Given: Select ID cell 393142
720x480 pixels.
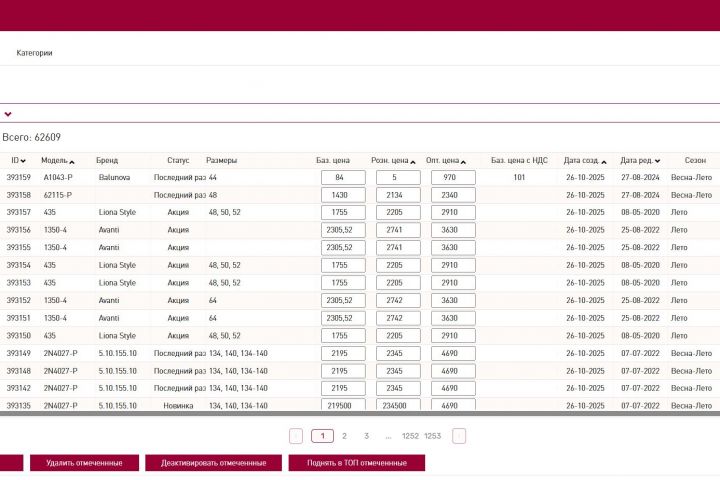Looking at the screenshot, I should tap(18, 388).
